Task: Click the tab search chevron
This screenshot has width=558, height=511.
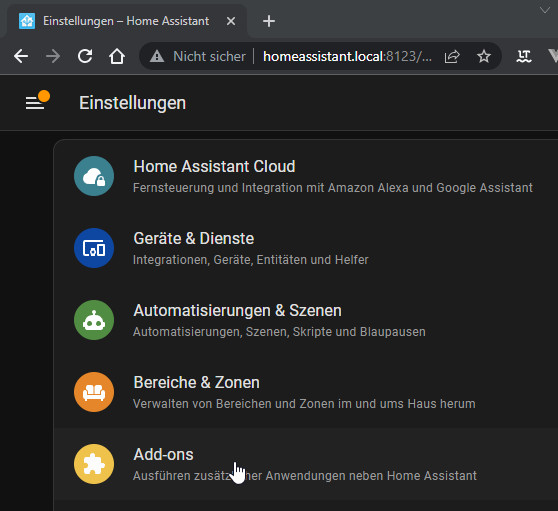Action: 544,10
